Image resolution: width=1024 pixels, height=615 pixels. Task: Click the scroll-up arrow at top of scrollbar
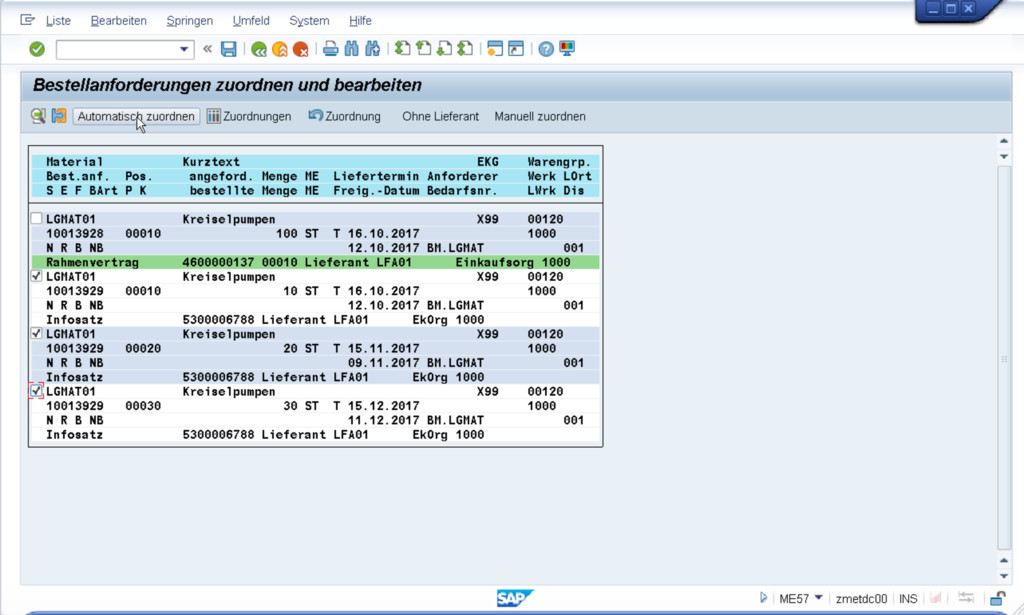coord(1004,141)
